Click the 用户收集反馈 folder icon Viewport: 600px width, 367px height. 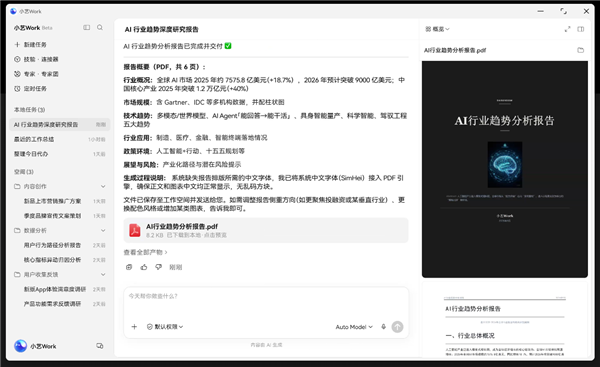click(x=17, y=274)
